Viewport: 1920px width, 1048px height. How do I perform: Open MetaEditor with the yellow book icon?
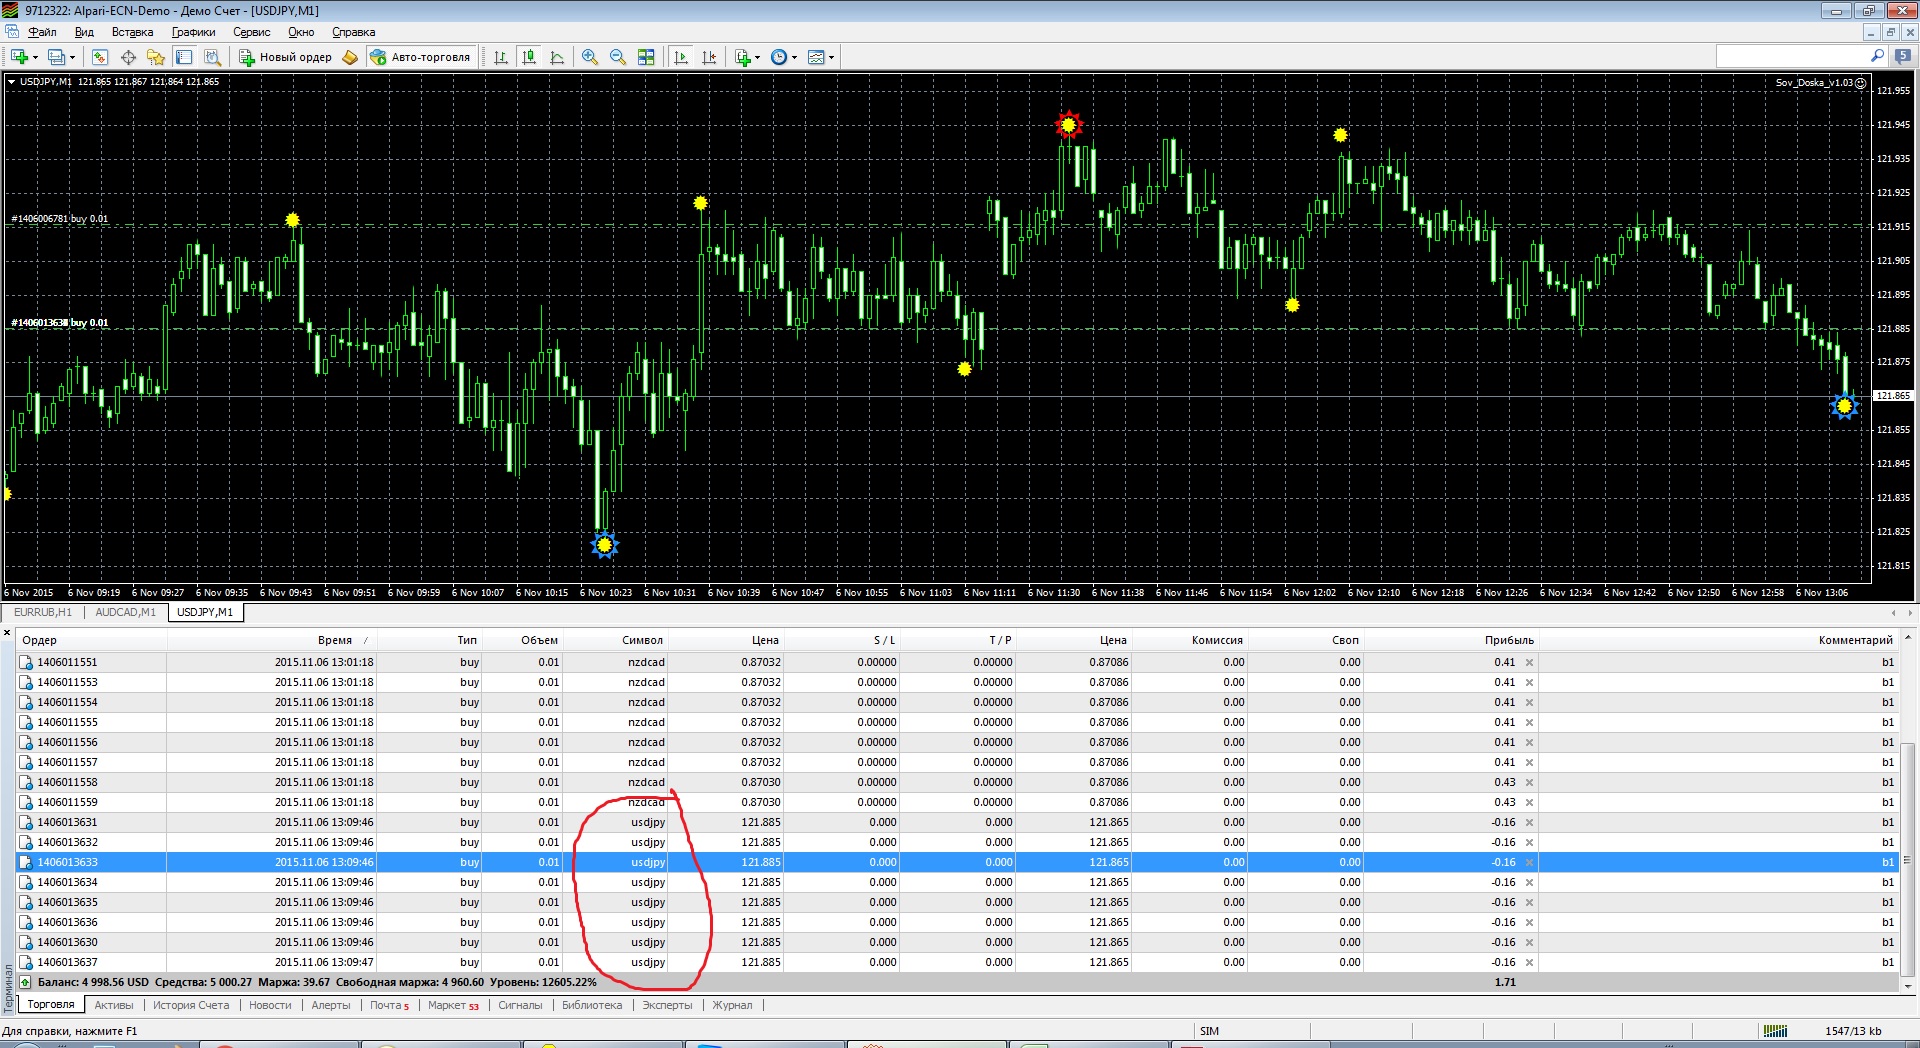pos(350,57)
